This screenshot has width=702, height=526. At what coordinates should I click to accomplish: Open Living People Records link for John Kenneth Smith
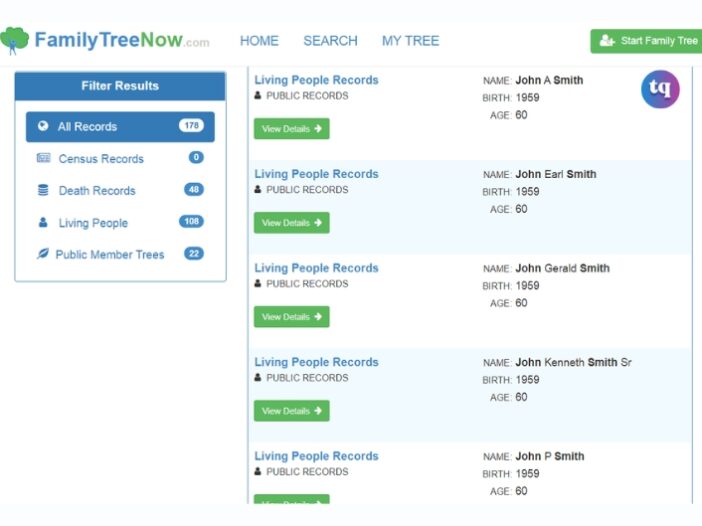pos(317,362)
